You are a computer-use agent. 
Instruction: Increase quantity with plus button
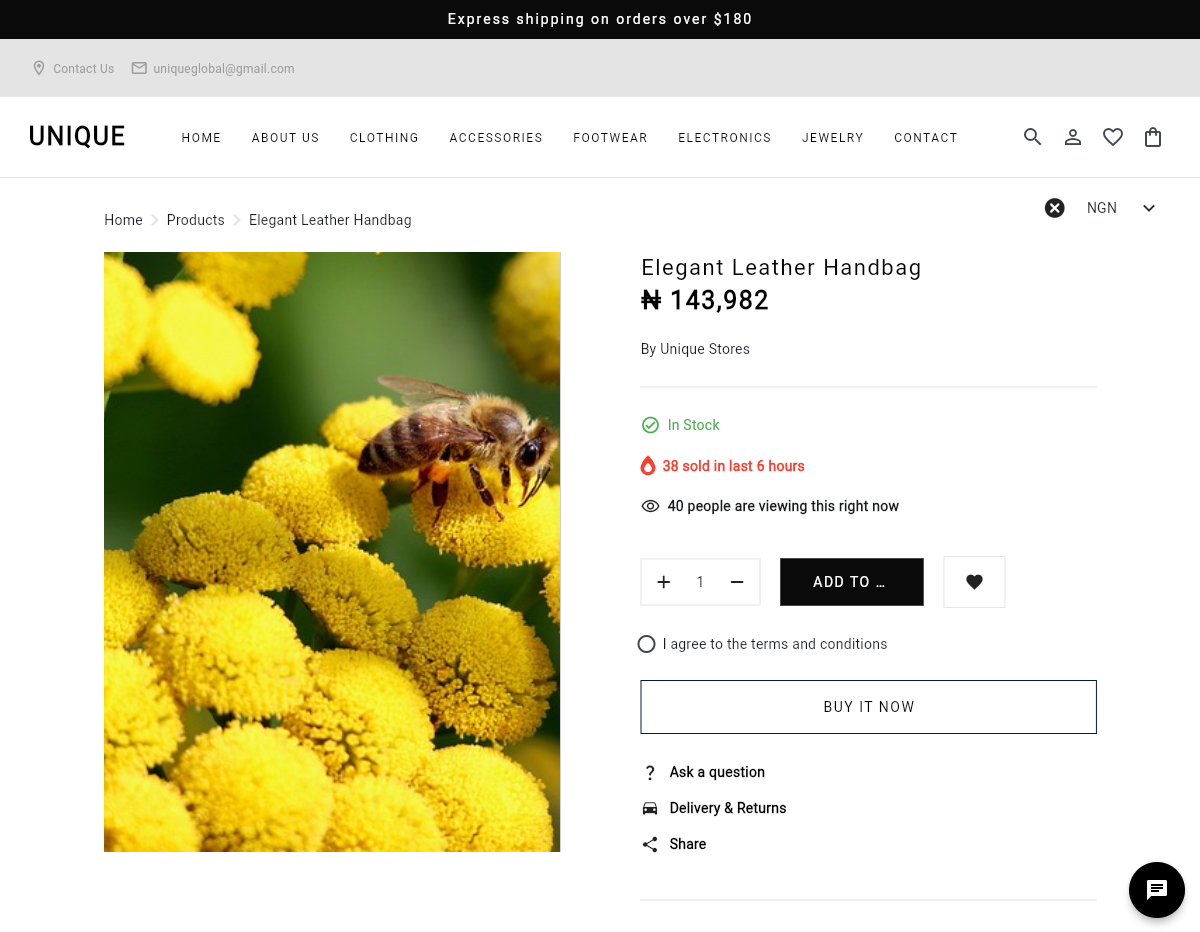pyautogui.click(x=664, y=582)
